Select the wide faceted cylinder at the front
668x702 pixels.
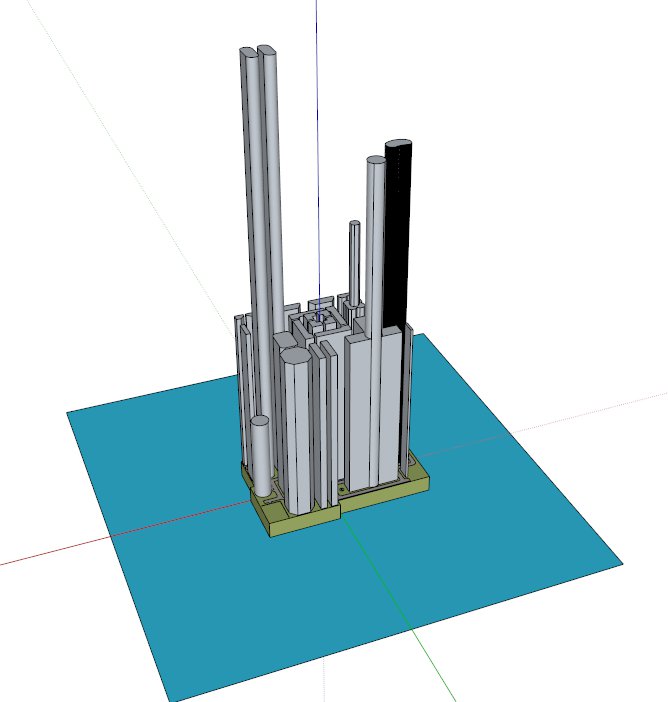pos(296,430)
